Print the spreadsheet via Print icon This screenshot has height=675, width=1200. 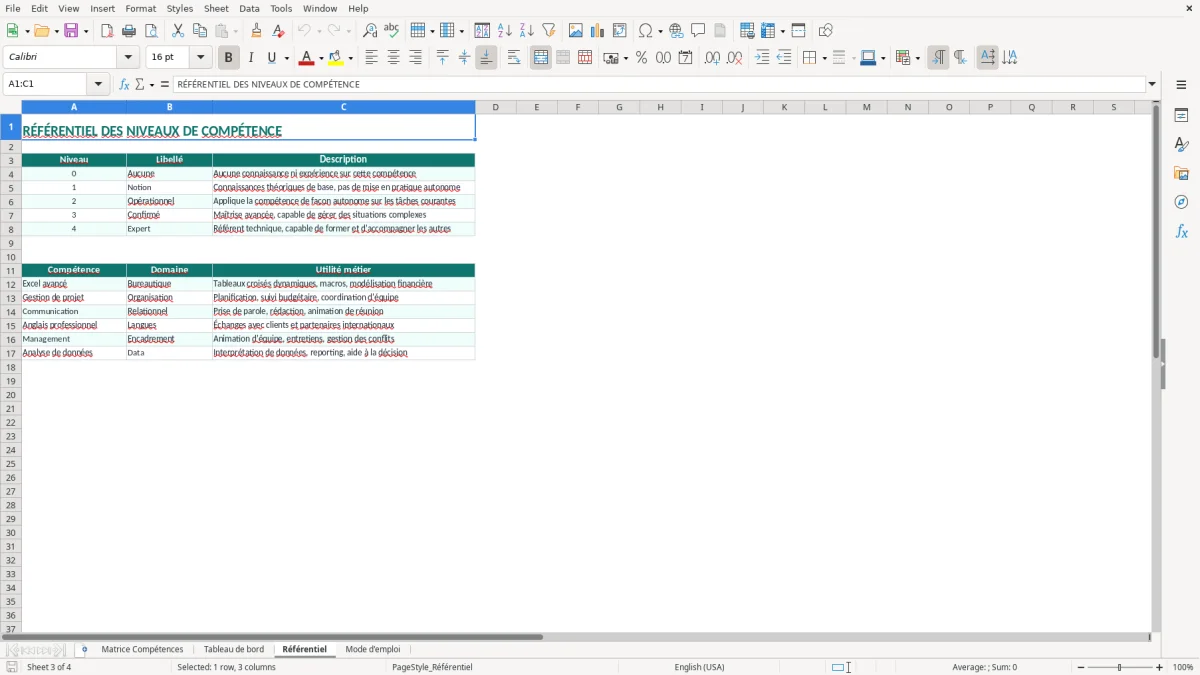(129, 31)
